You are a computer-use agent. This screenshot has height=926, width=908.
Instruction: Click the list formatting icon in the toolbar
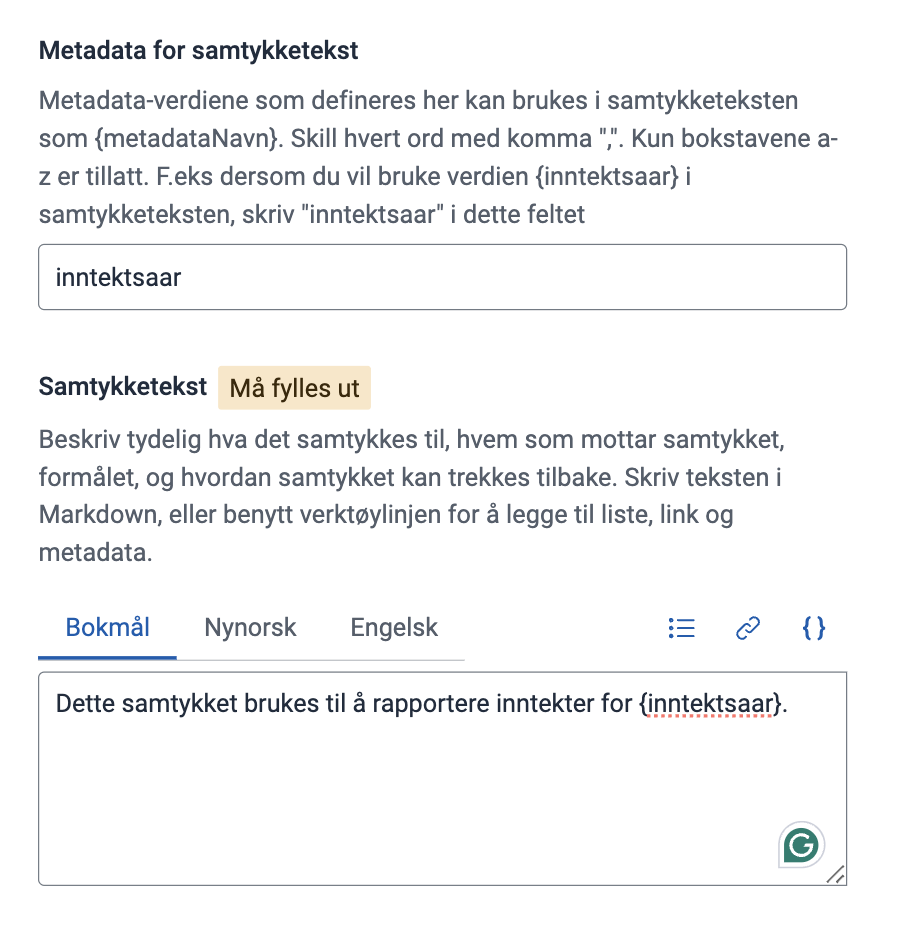[x=681, y=628]
